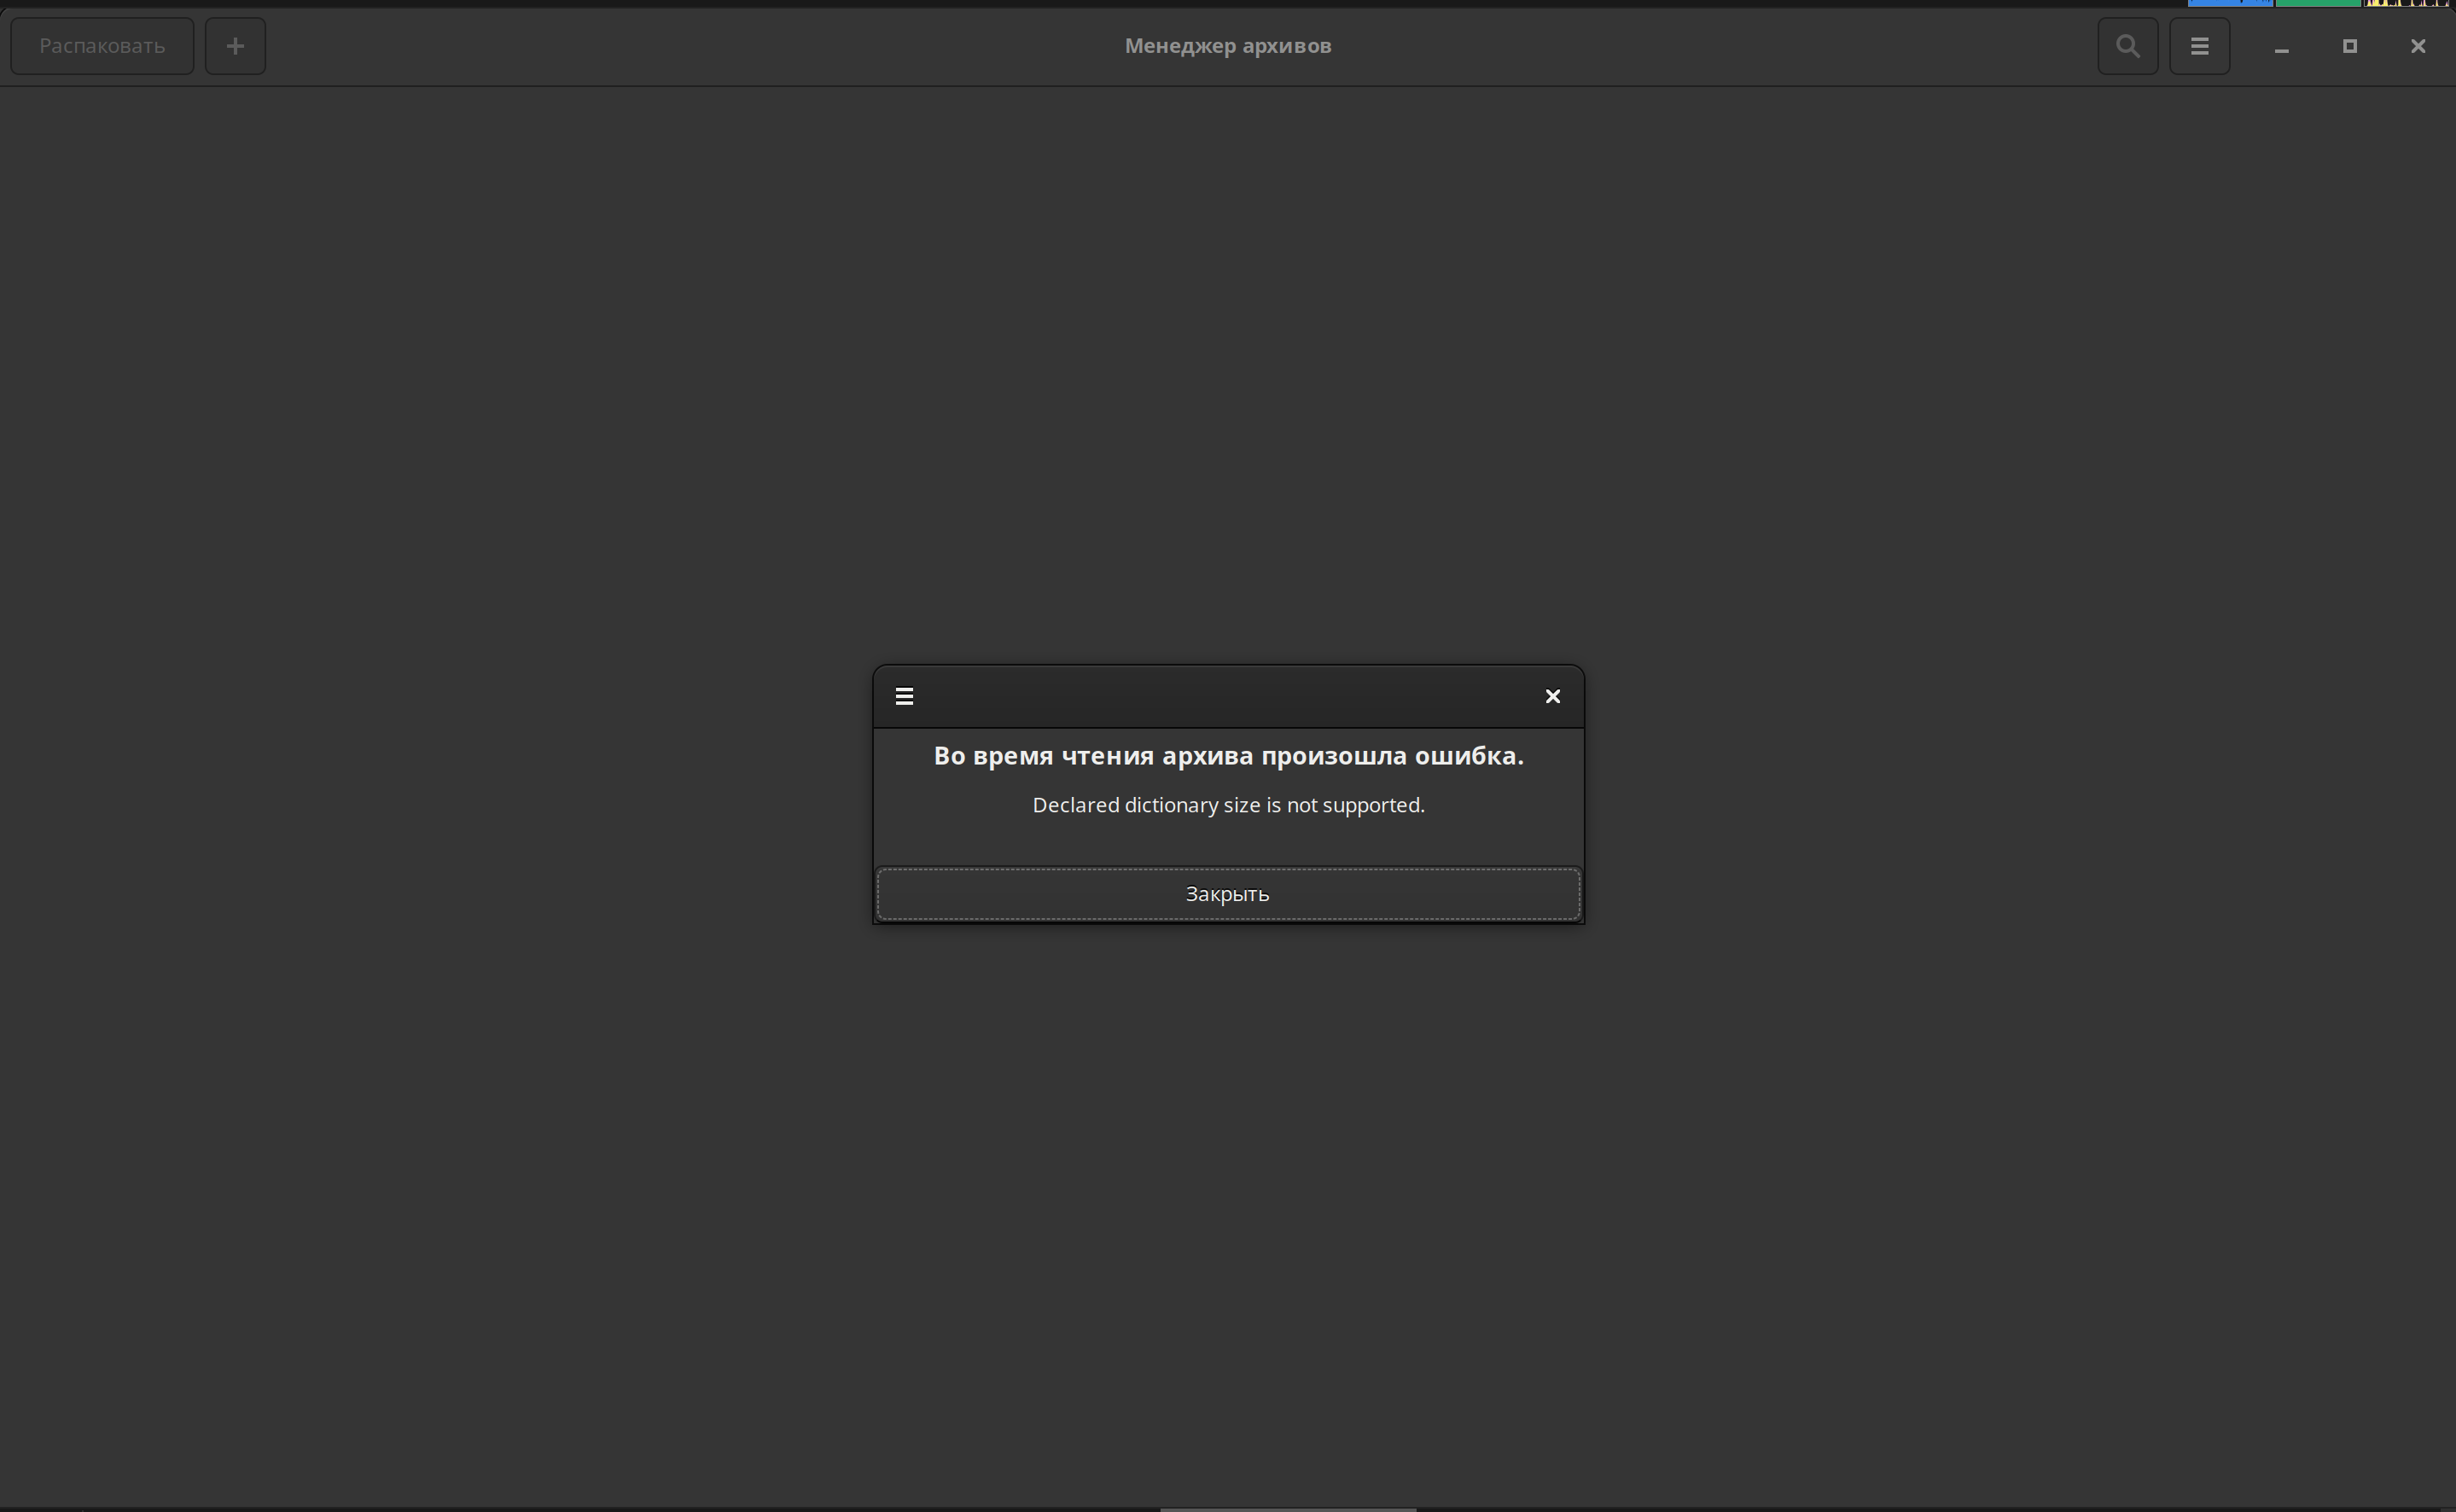
Task: Click the Менеджер архивов title text
Action: tap(1227, 46)
